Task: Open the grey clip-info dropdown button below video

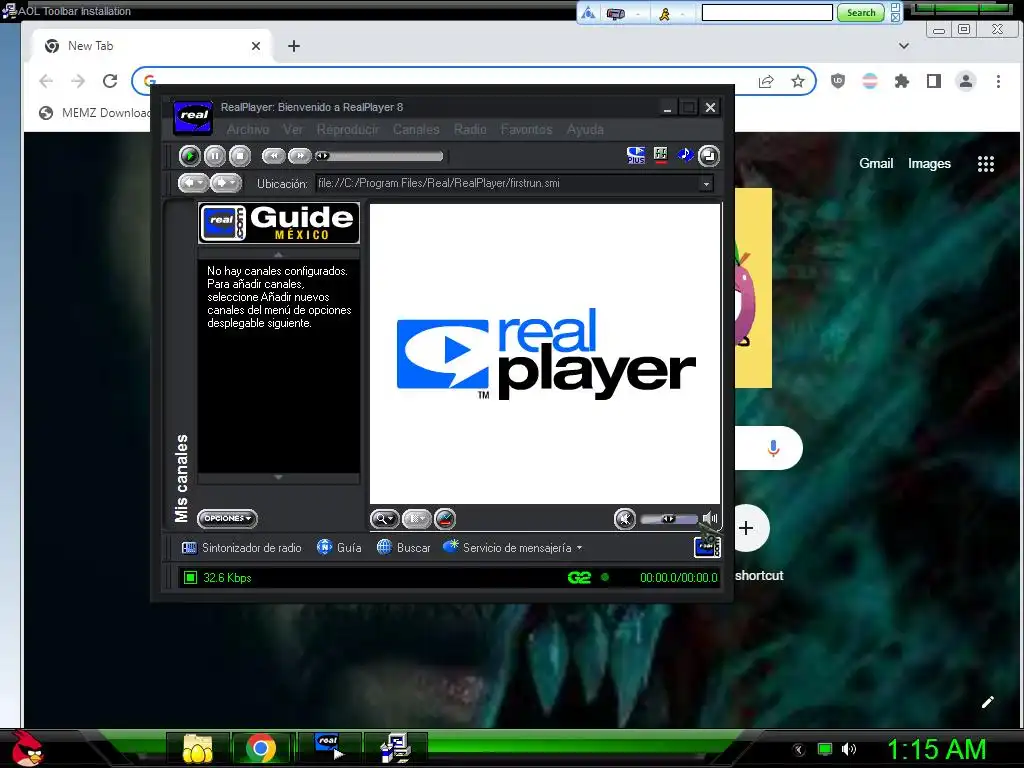Action: (x=417, y=519)
